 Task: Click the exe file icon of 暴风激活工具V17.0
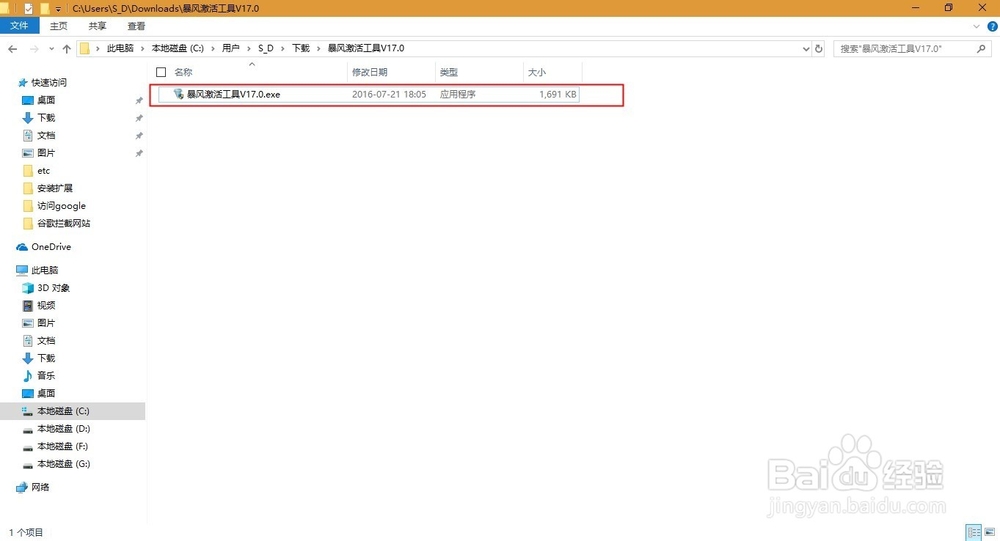click(179, 94)
